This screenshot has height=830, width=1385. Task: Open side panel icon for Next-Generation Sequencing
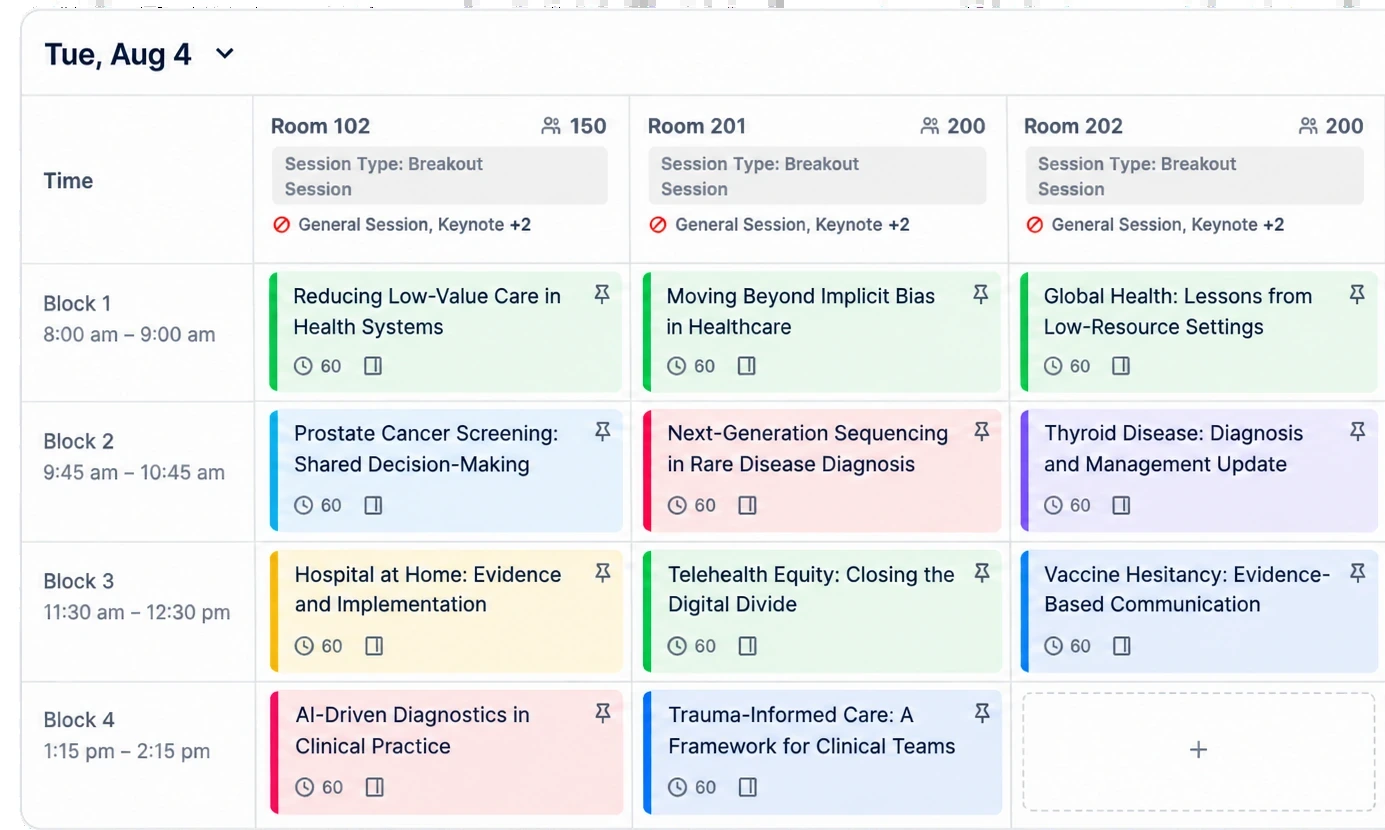coord(747,505)
